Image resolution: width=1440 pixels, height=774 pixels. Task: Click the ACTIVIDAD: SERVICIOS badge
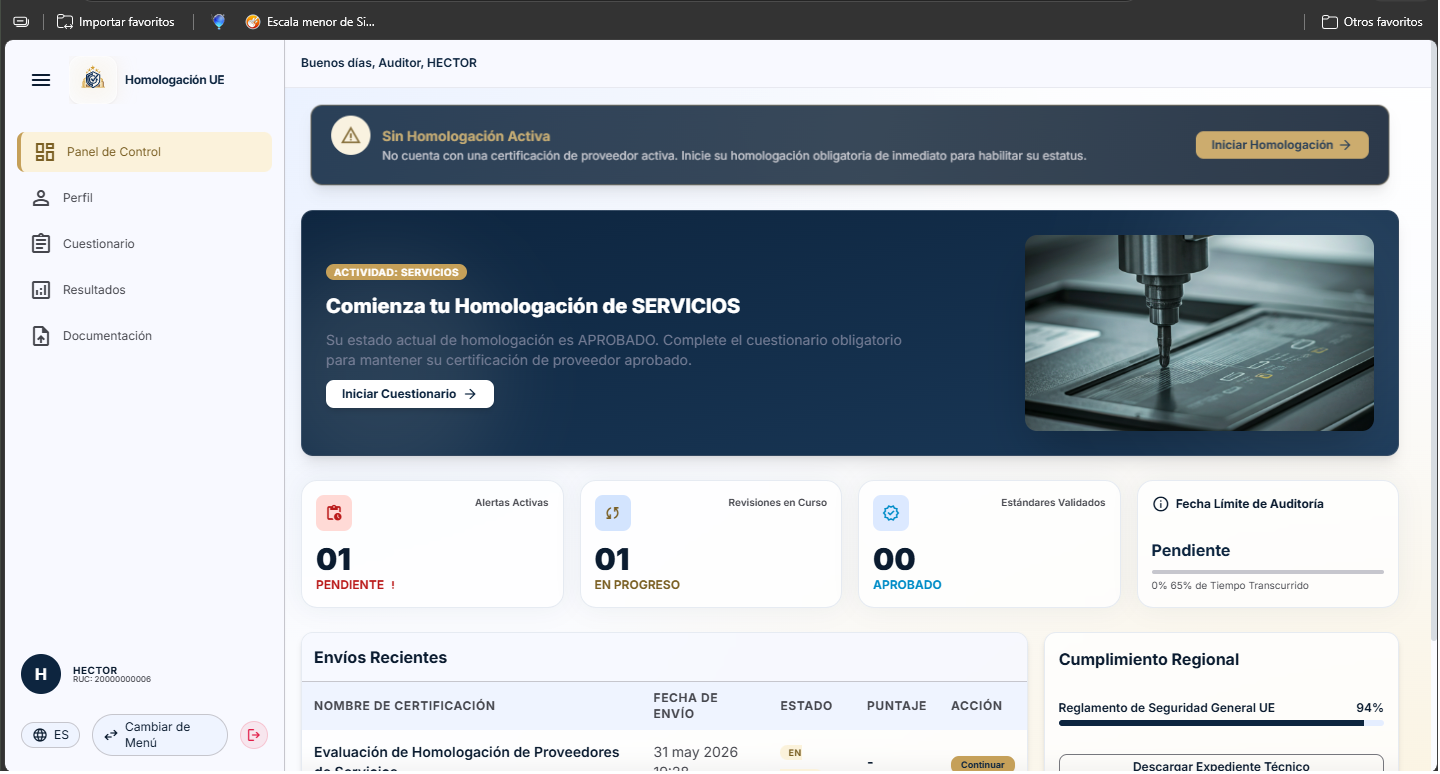click(396, 272)
